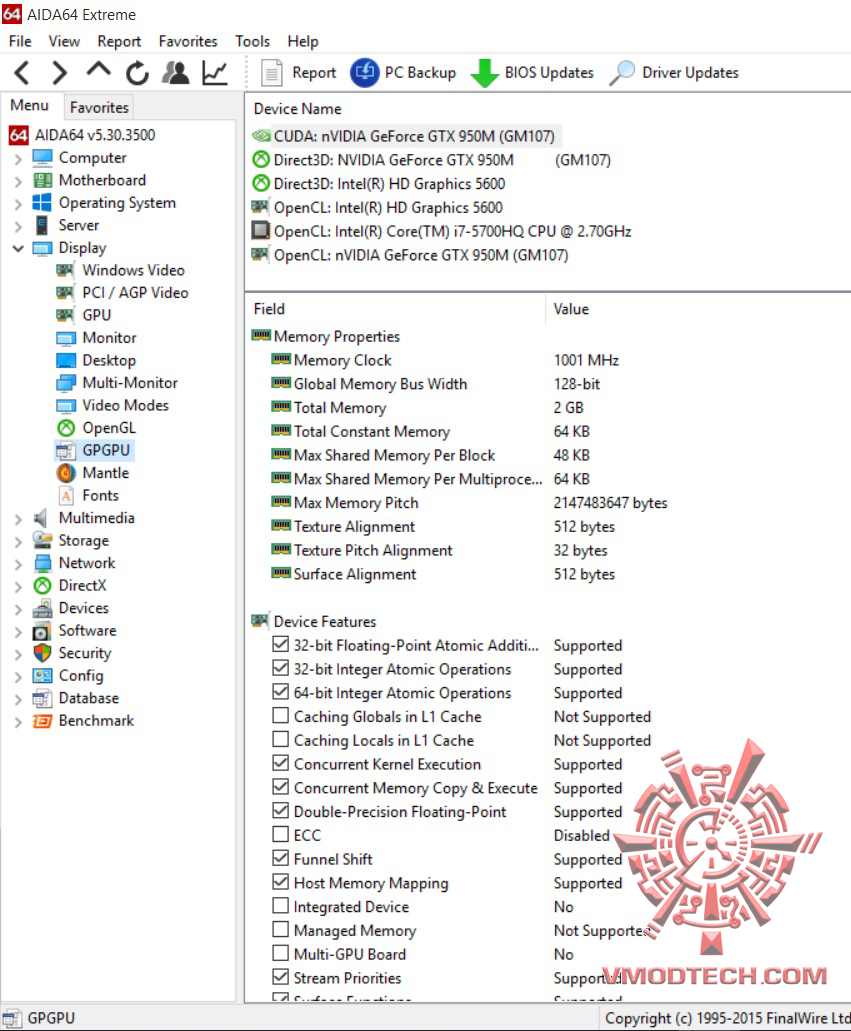Screen dimensions: 851x1031
Task: Select the GPU tree item icon
Action: click(x=65, y=315)
